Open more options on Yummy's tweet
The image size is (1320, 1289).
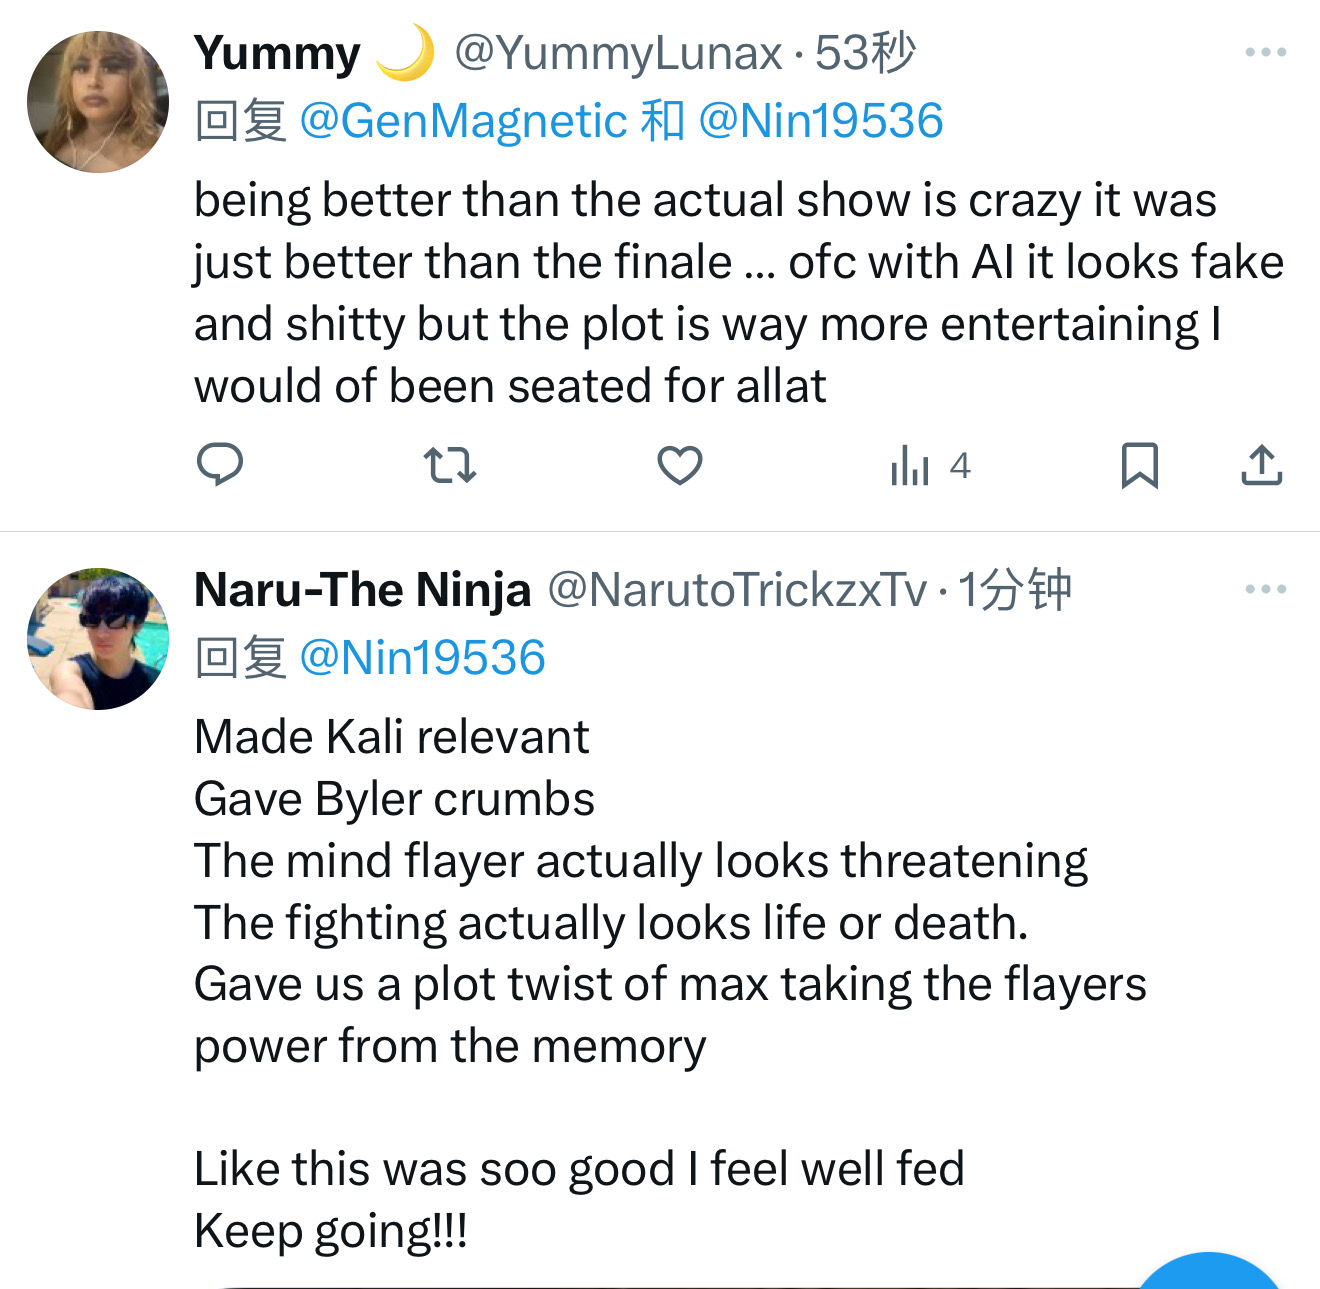(x=1265, y=52)
